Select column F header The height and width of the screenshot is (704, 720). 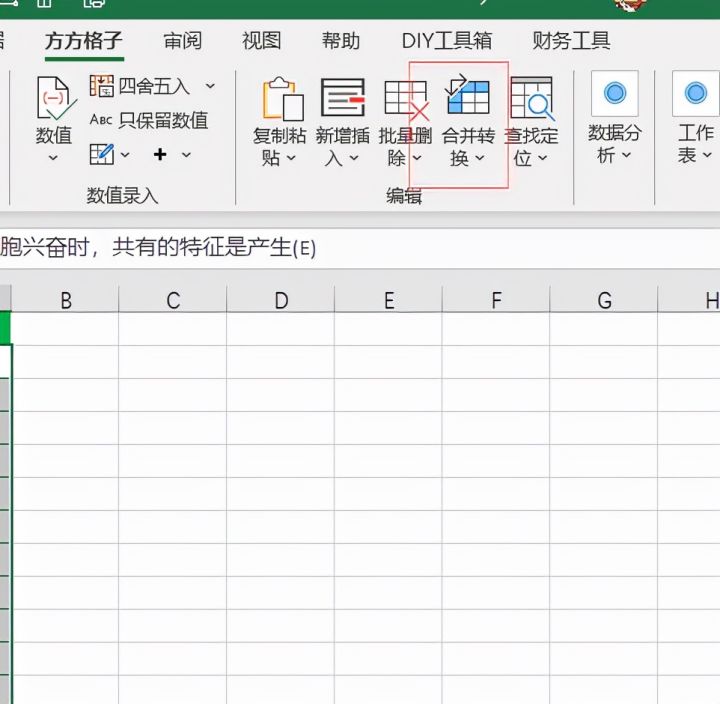click(x=496, y=300)
